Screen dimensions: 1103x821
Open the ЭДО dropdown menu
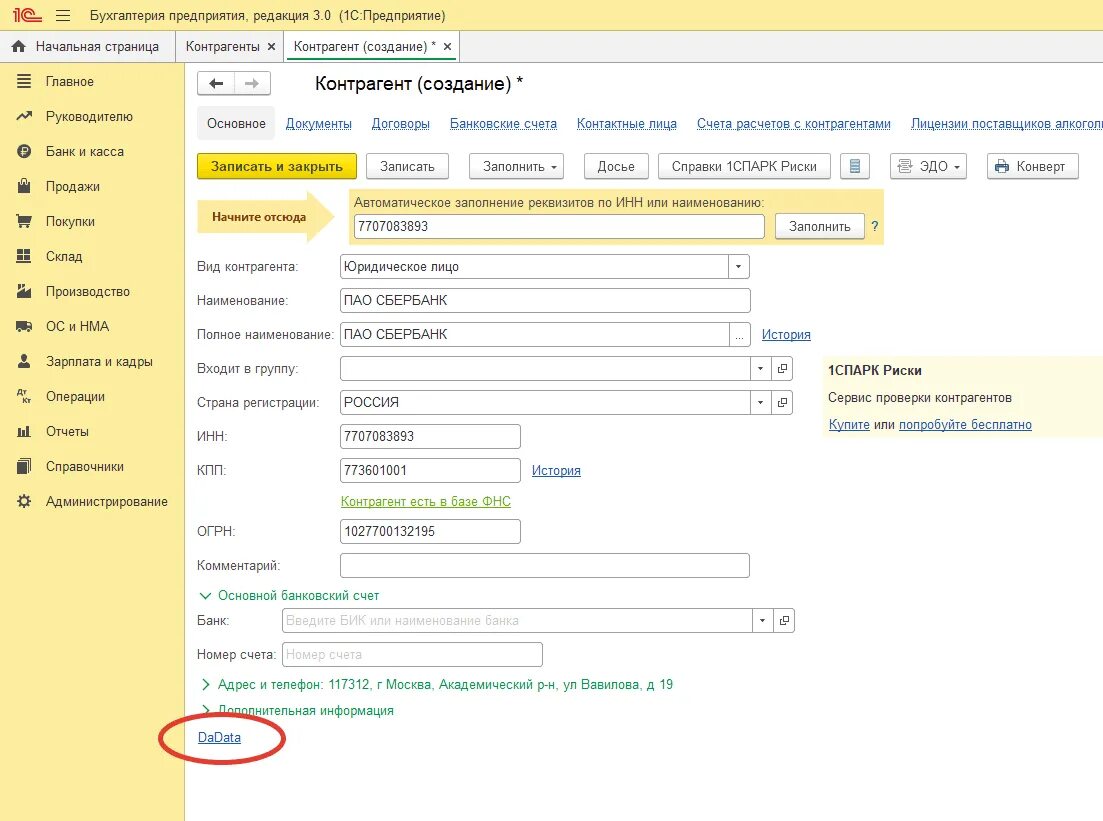929,167
